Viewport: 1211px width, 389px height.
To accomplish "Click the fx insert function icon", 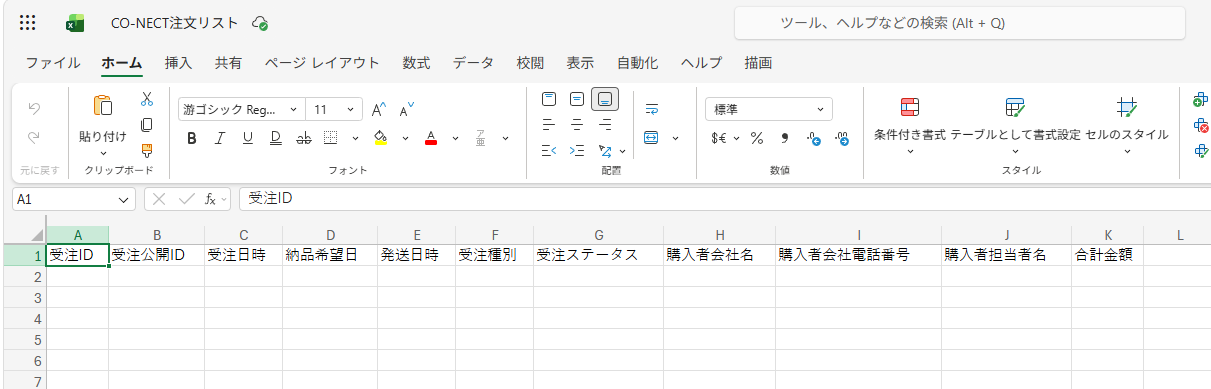I will click(211, 199).
